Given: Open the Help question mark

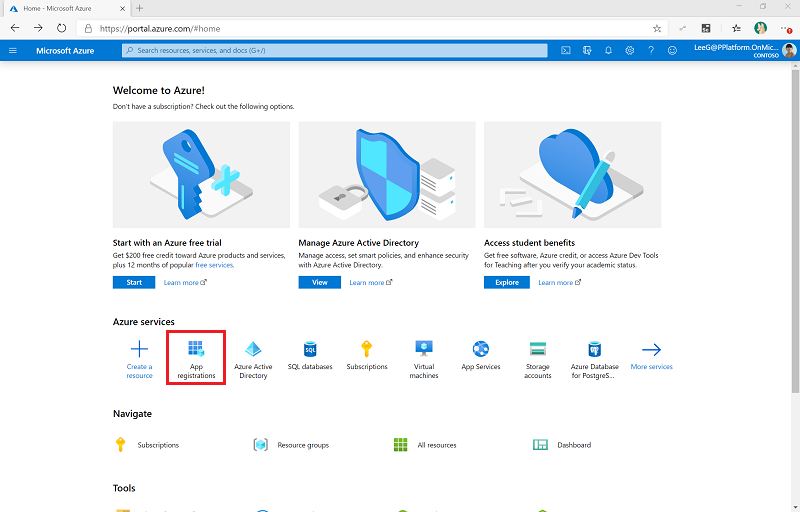Looking at the screenshot, I should pos(651,50).
